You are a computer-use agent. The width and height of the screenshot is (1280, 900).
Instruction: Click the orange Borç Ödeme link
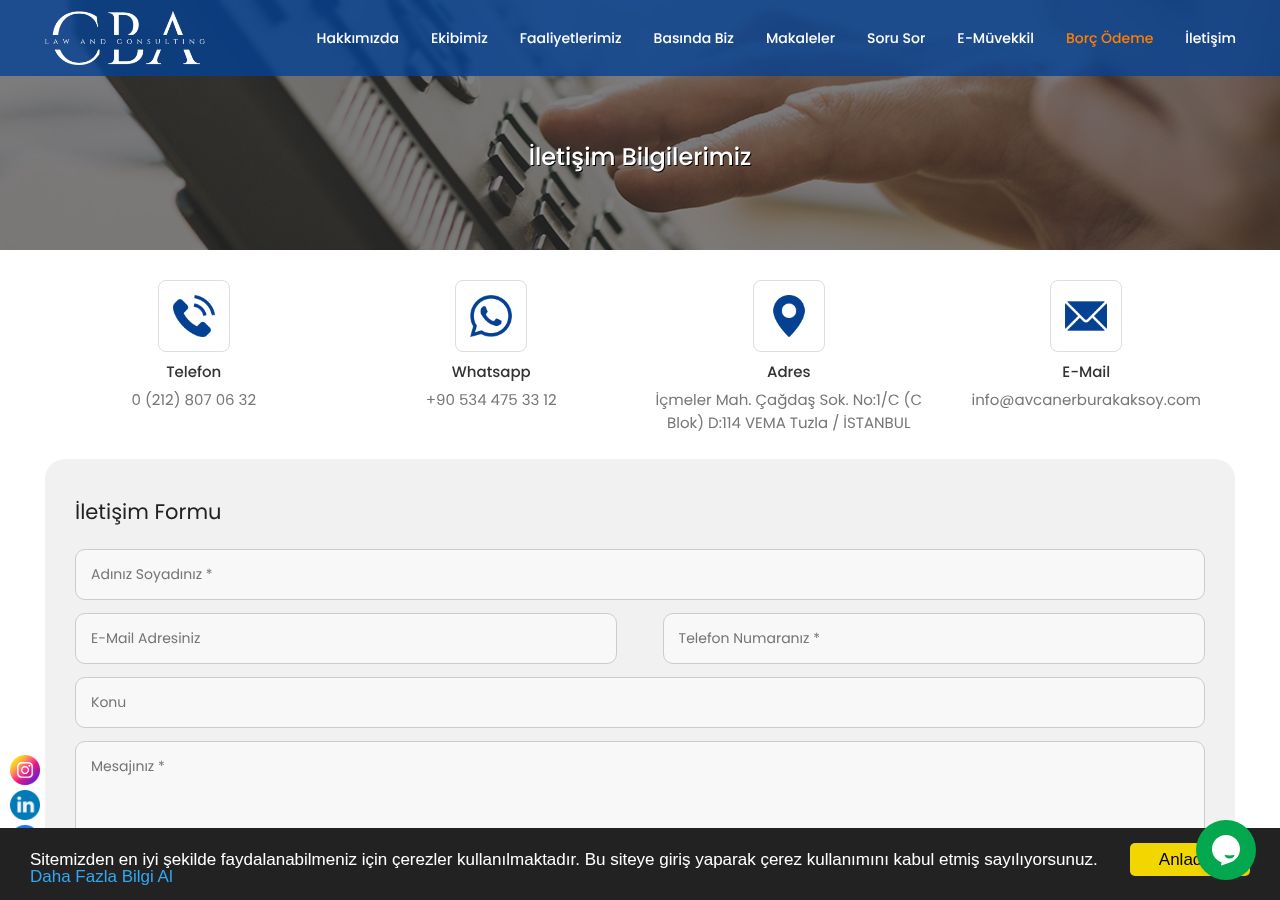[x=1109, y=38]
